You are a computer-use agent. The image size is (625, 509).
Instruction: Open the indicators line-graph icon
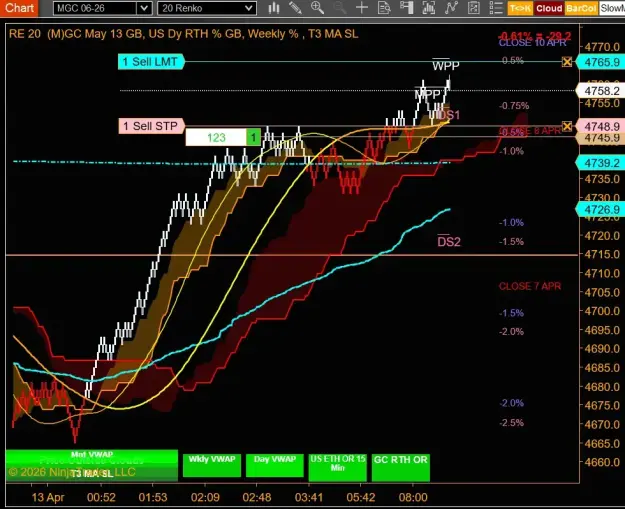(451, 8)
